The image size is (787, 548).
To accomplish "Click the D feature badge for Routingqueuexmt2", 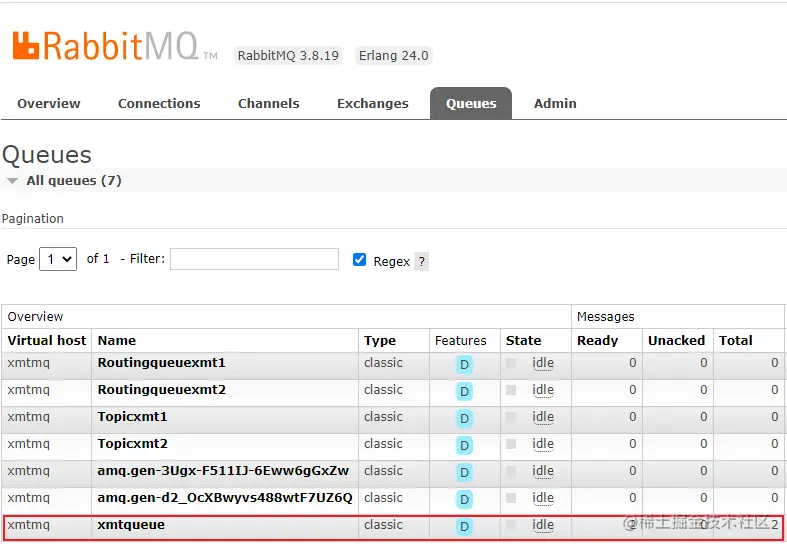I will tap(464, 391).
